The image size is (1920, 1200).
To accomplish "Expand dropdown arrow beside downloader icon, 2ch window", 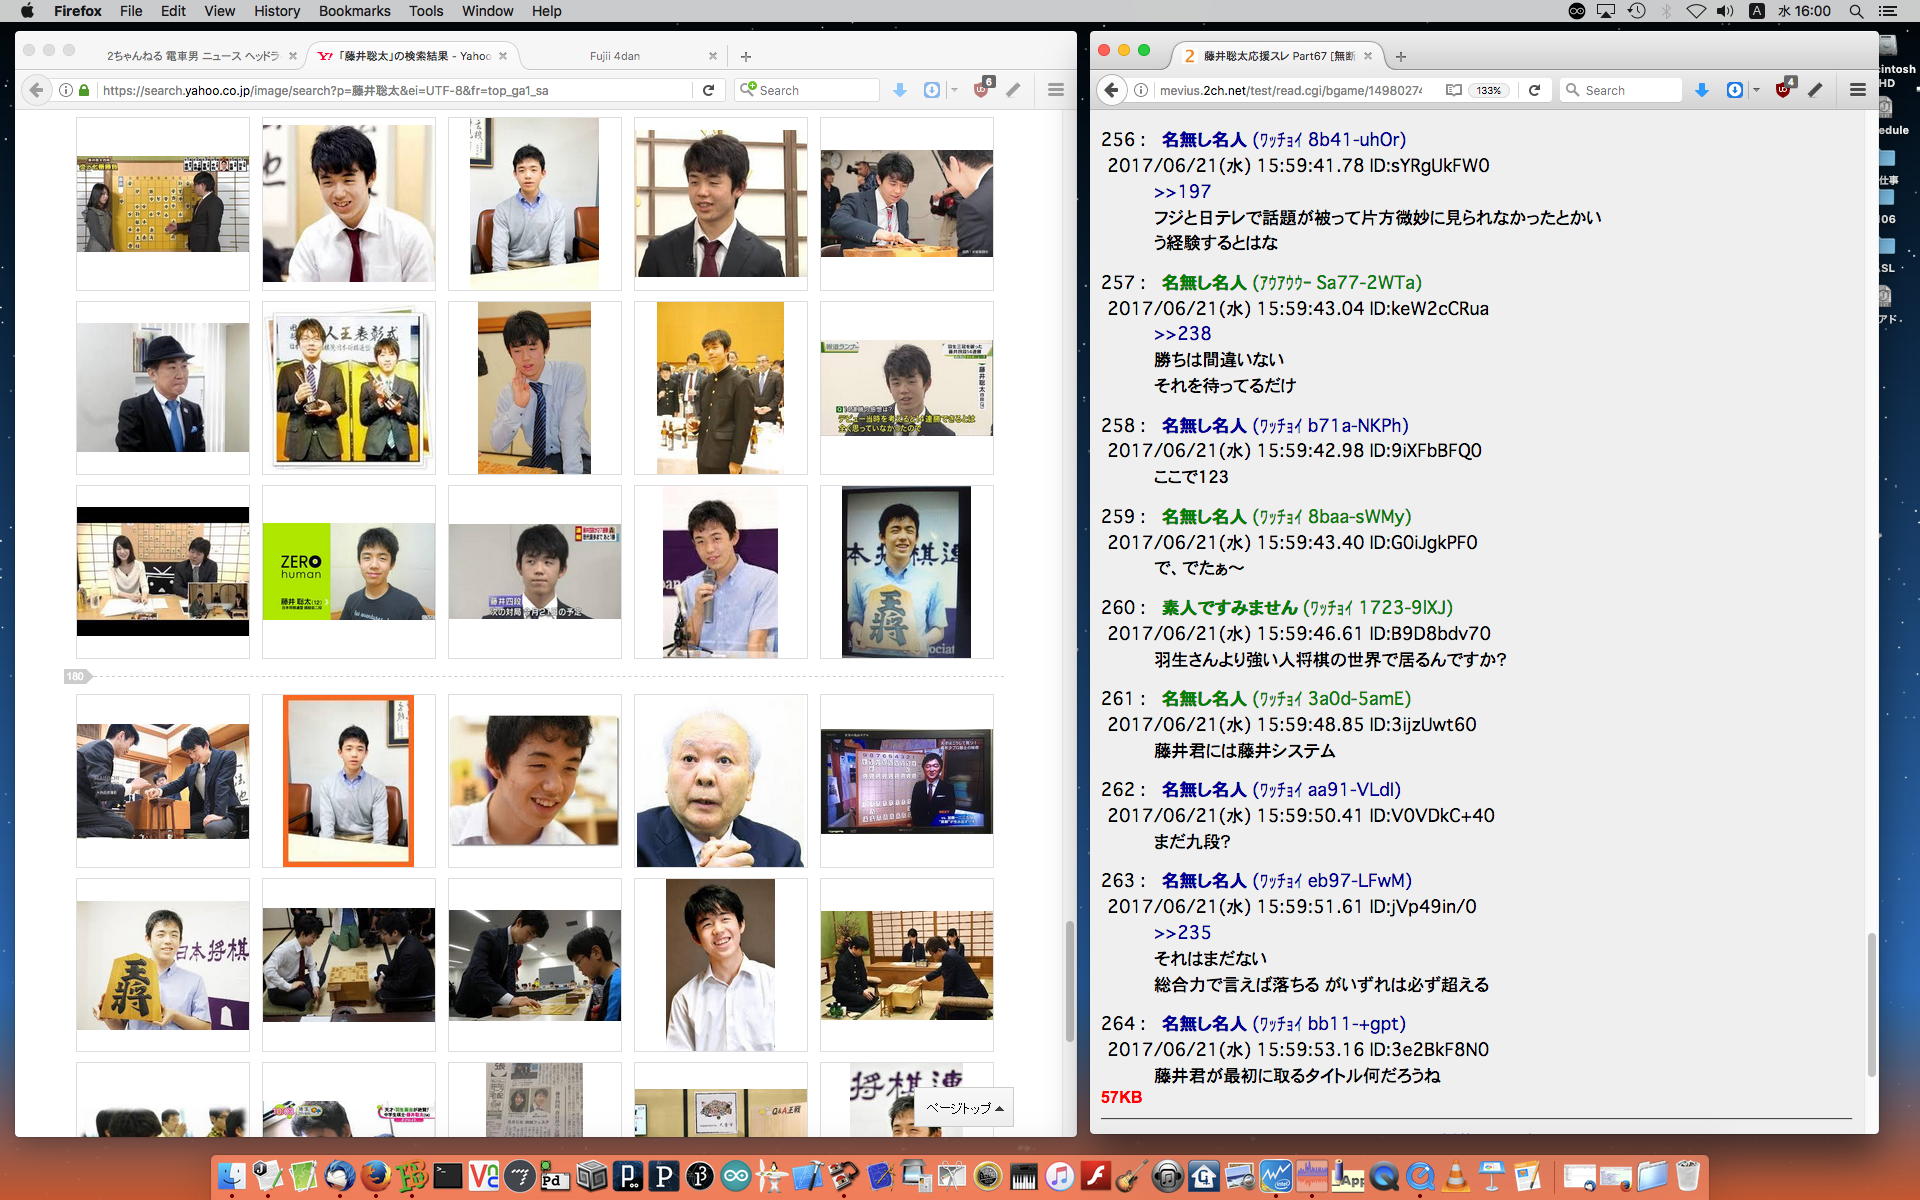I will pyautogui.click(x=1756, y=90).
